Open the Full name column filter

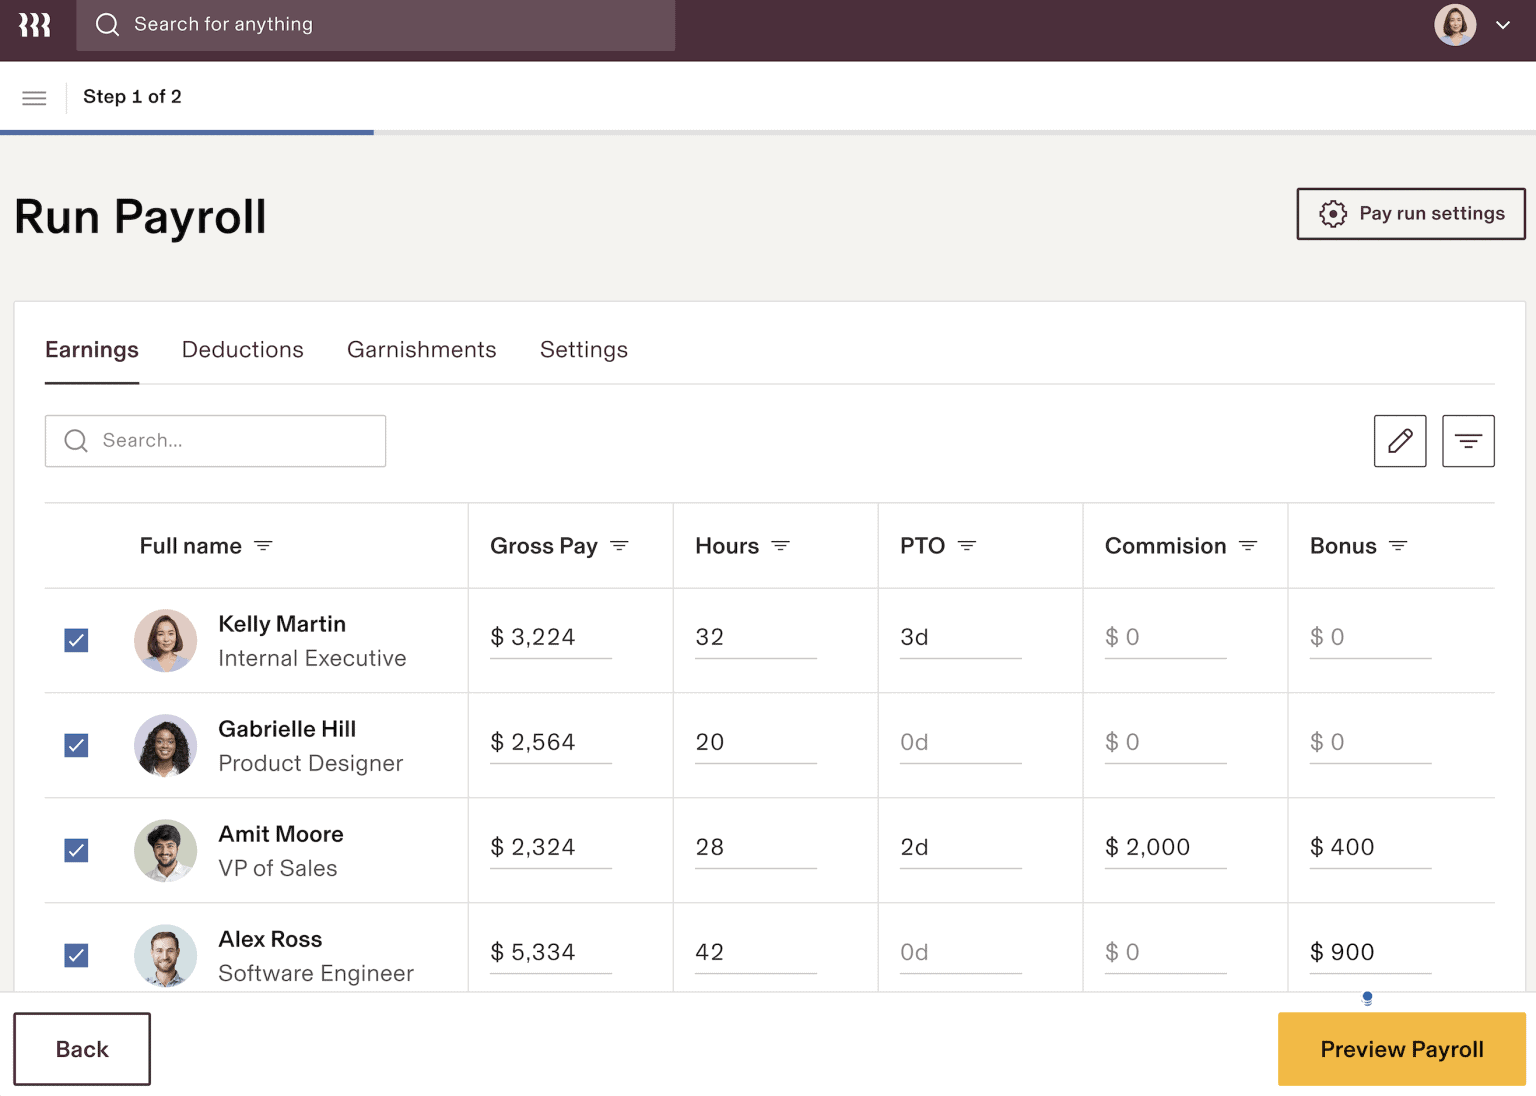click(x=263, y=546)
